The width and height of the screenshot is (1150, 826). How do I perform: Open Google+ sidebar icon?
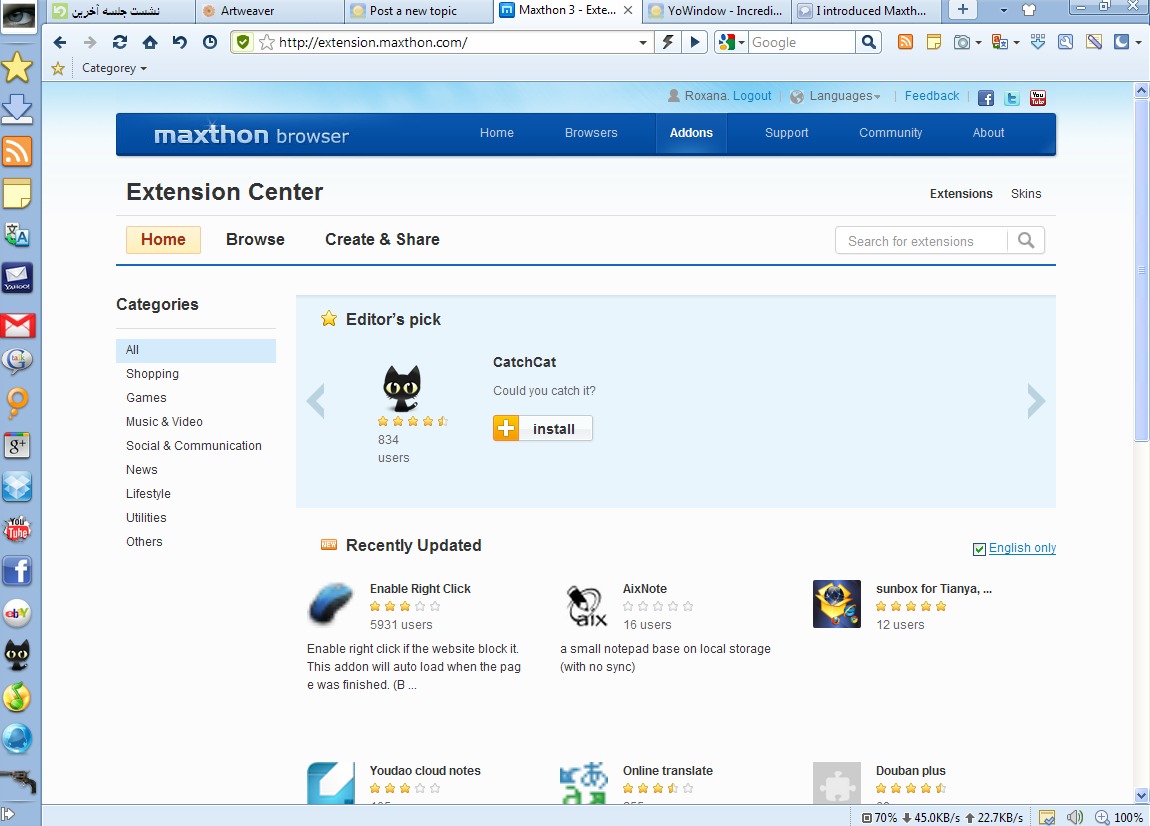pos(17,445)
